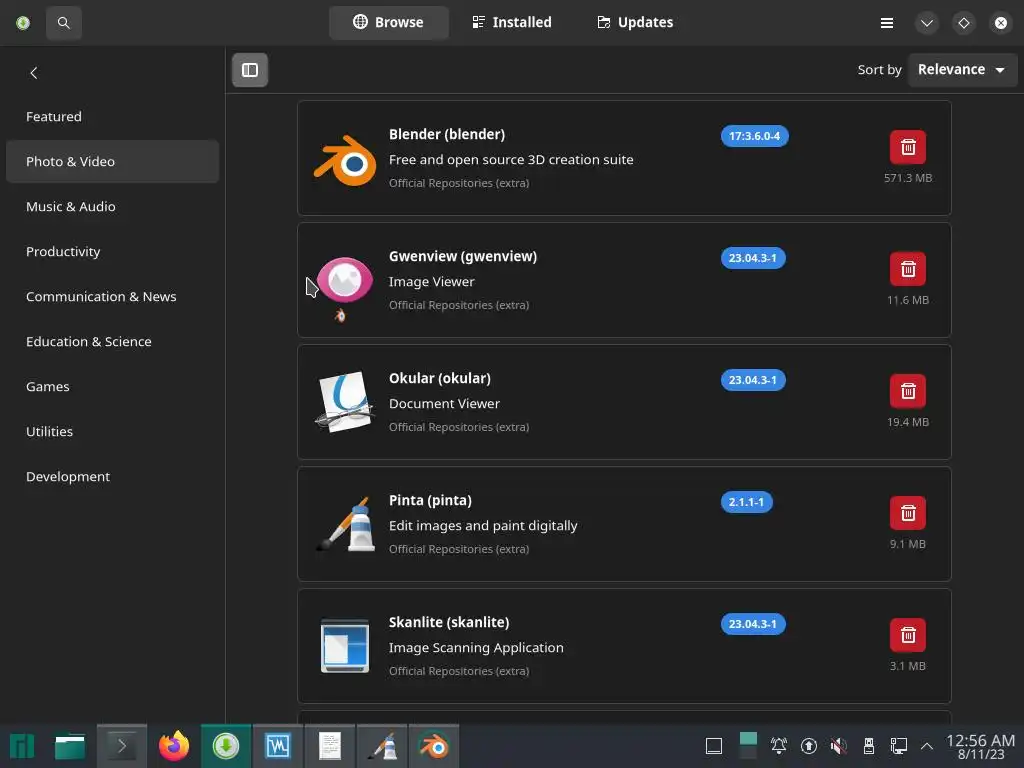
Task: Click Pinta version badge 2.1.1-1
Action: coord(746,502)
